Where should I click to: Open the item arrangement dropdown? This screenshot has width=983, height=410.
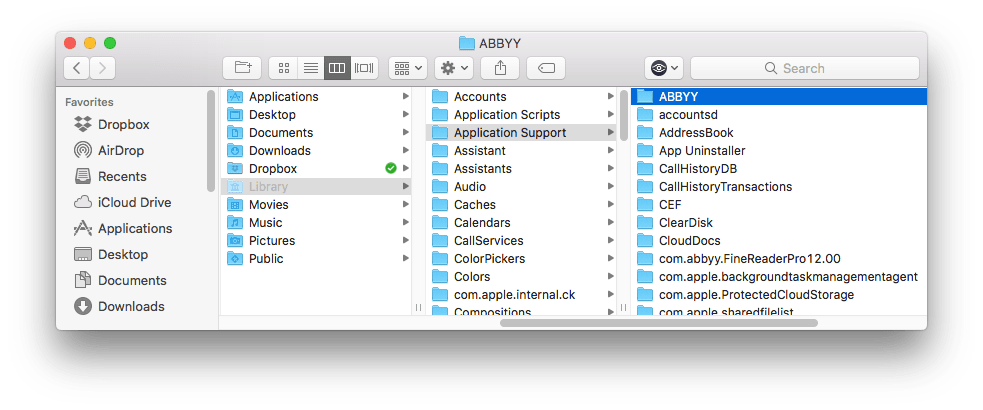pos(408,68)
